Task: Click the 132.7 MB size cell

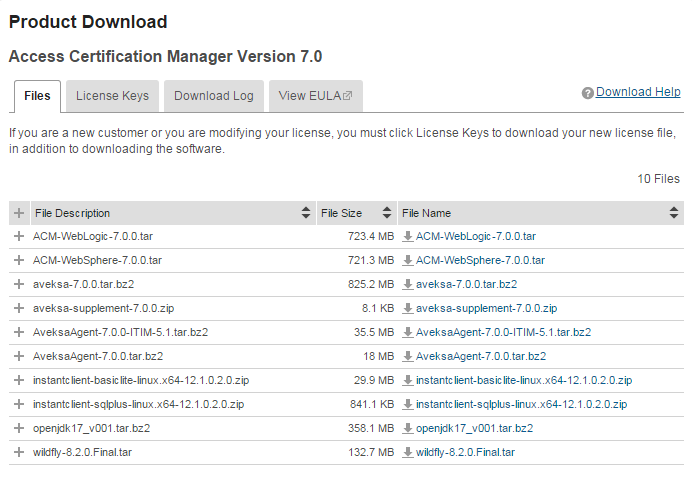Action: [371, 452]
